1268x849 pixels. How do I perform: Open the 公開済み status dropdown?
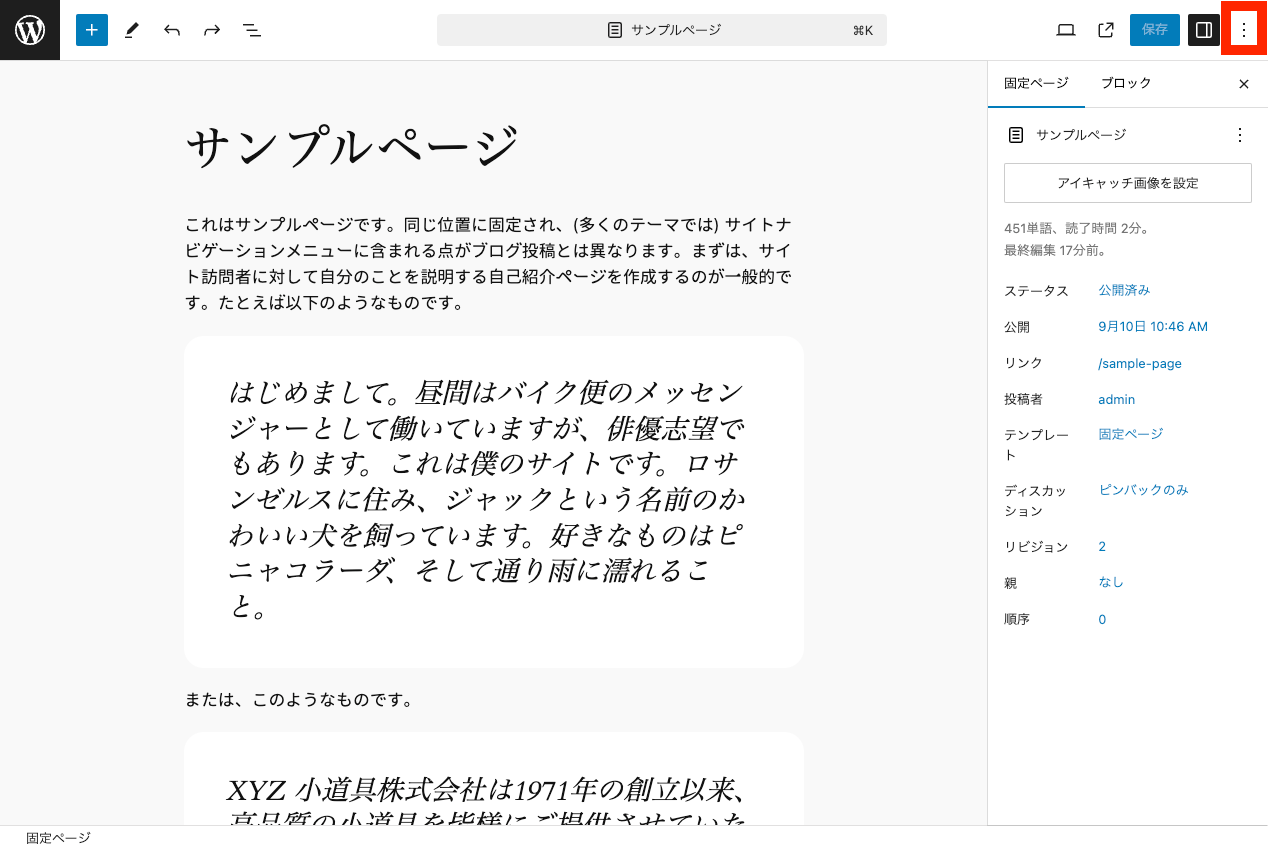pyautogui.click(x=1124, y=290)
